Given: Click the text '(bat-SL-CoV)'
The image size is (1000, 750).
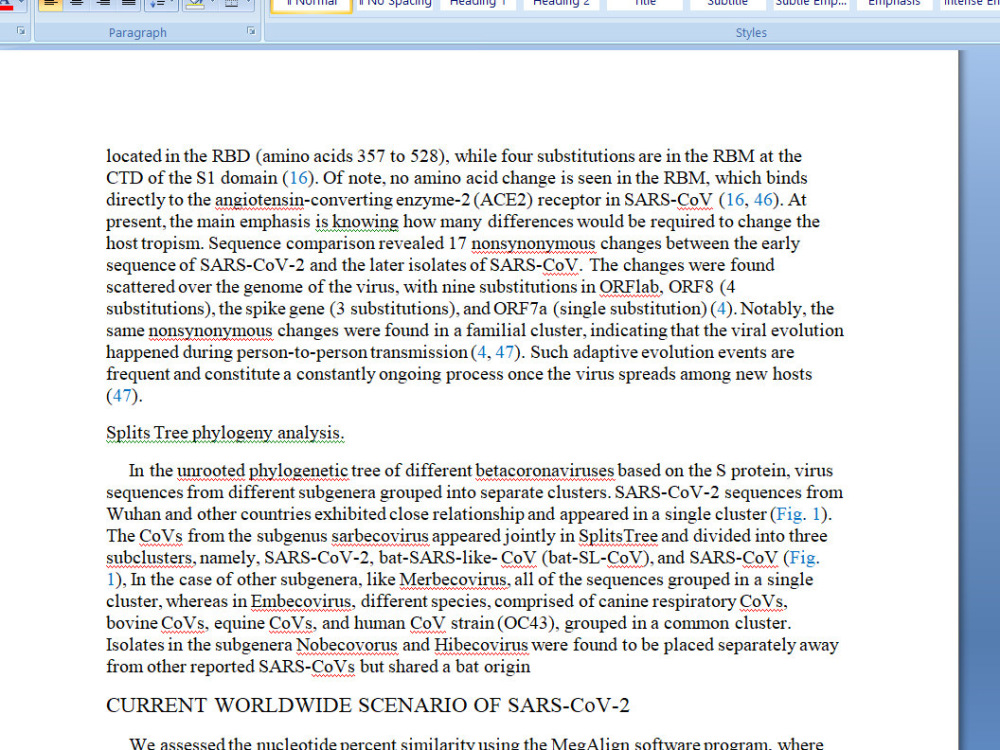Looking at the screenshot, I should click(595, 558).
